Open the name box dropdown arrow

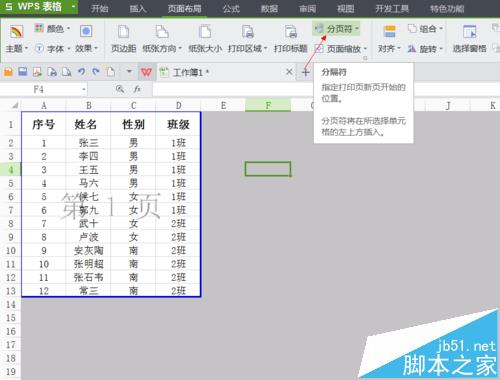tap(84, 89)
